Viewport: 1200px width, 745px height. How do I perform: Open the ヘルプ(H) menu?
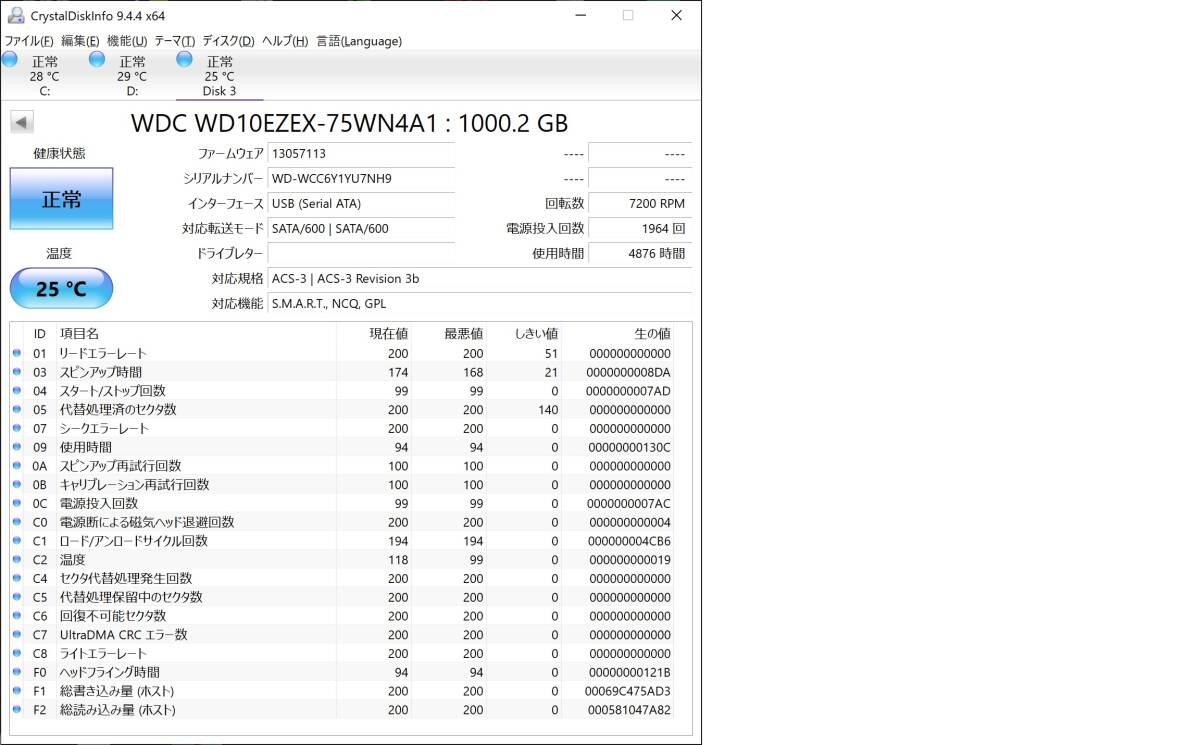[x=285, y=41]
